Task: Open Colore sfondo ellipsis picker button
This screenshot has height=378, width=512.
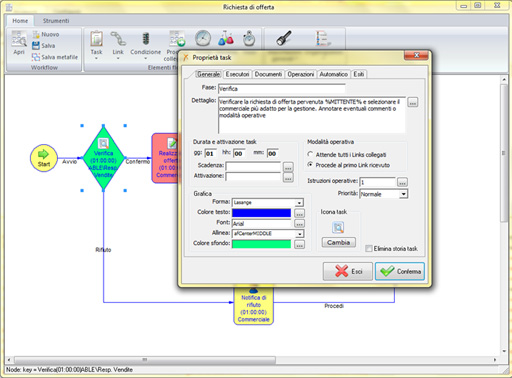Action: 299,245
